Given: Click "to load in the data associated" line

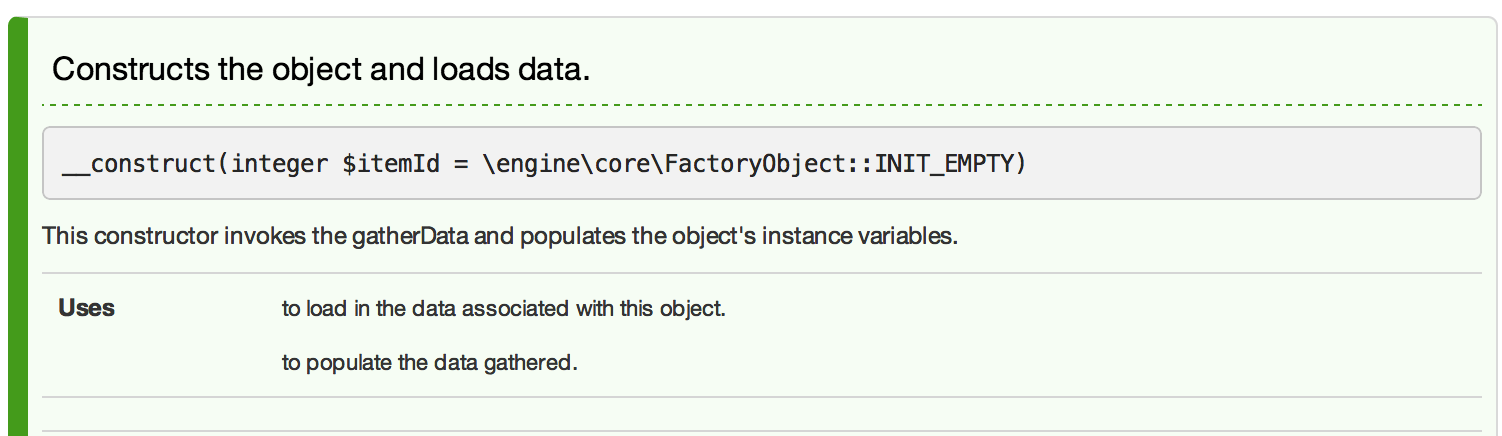Looking at the screenshot, I should [x=420, y=308].
